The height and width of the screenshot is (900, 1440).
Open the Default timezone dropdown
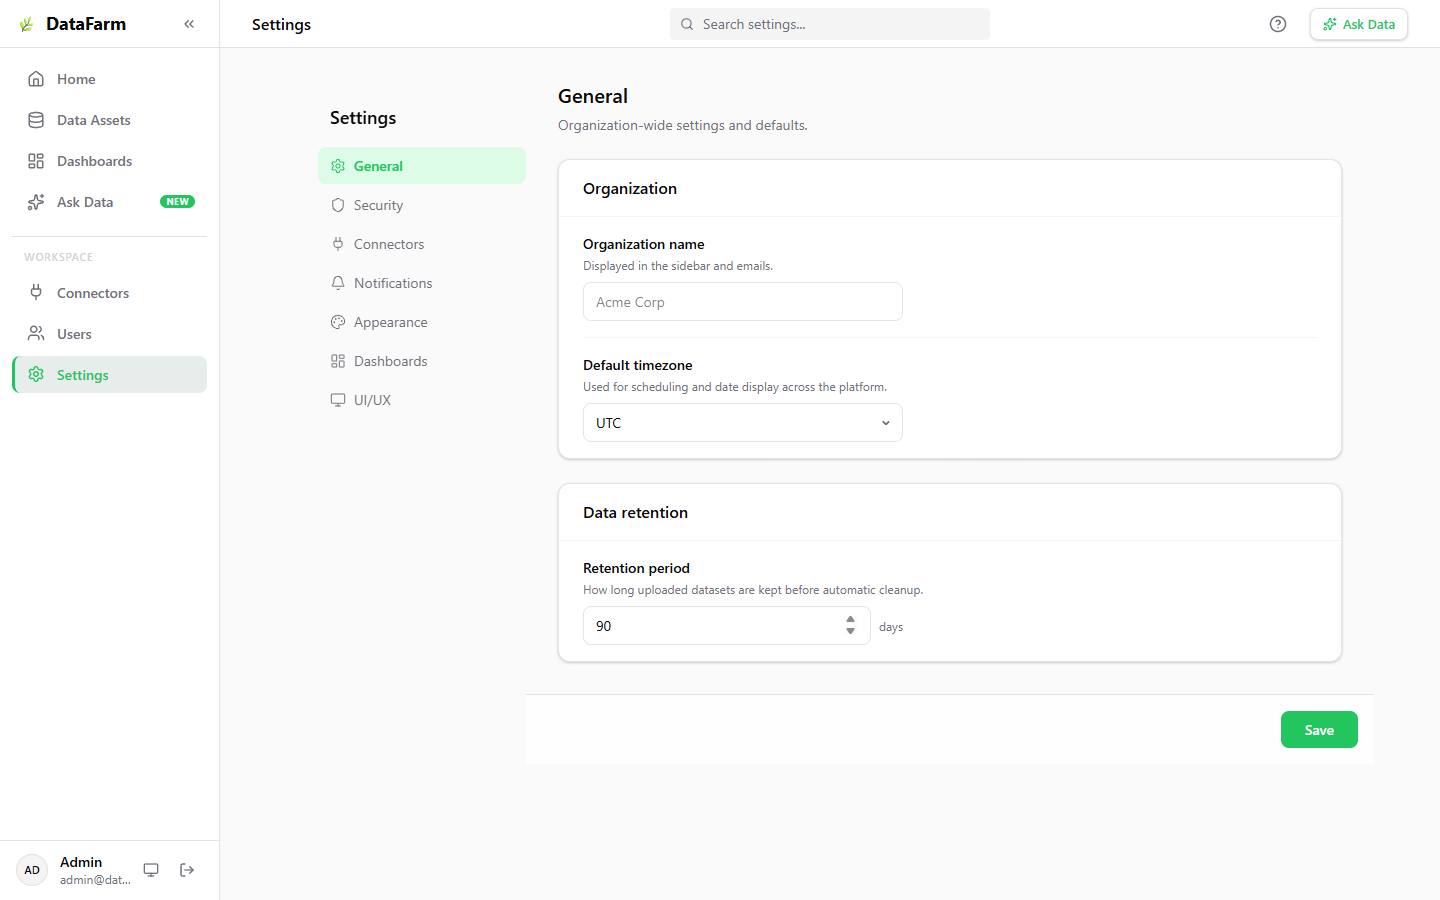(742, 422)
